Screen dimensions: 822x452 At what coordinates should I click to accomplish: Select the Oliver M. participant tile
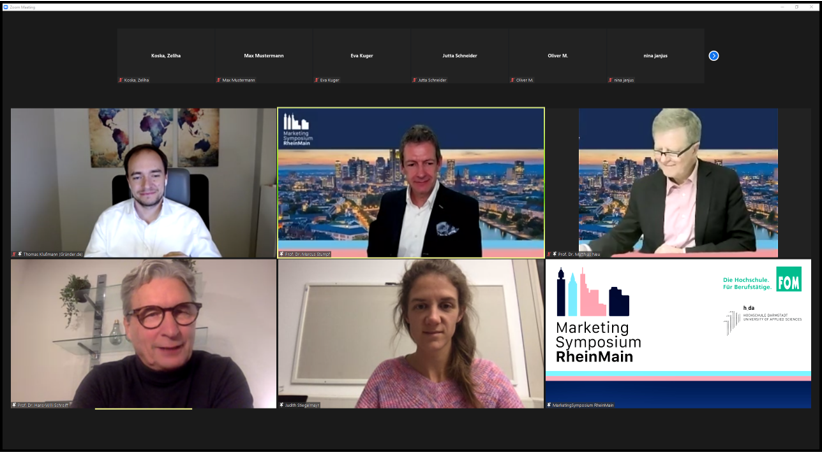(558, 56)
